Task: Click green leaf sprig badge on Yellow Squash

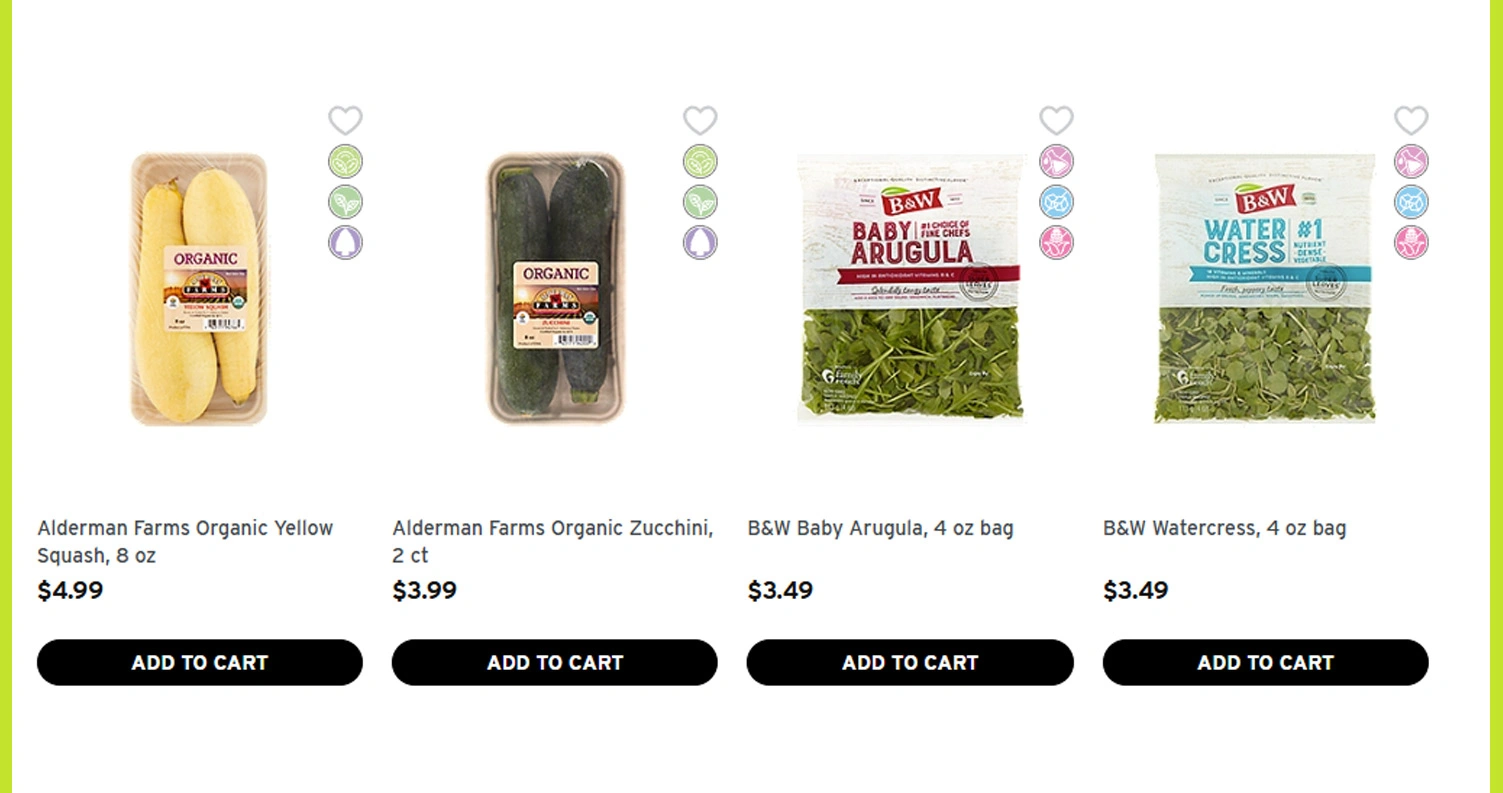Action: 345,202
